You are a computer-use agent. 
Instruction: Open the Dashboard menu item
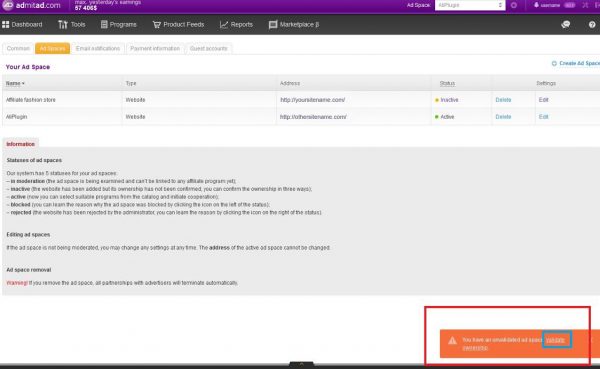22,24
